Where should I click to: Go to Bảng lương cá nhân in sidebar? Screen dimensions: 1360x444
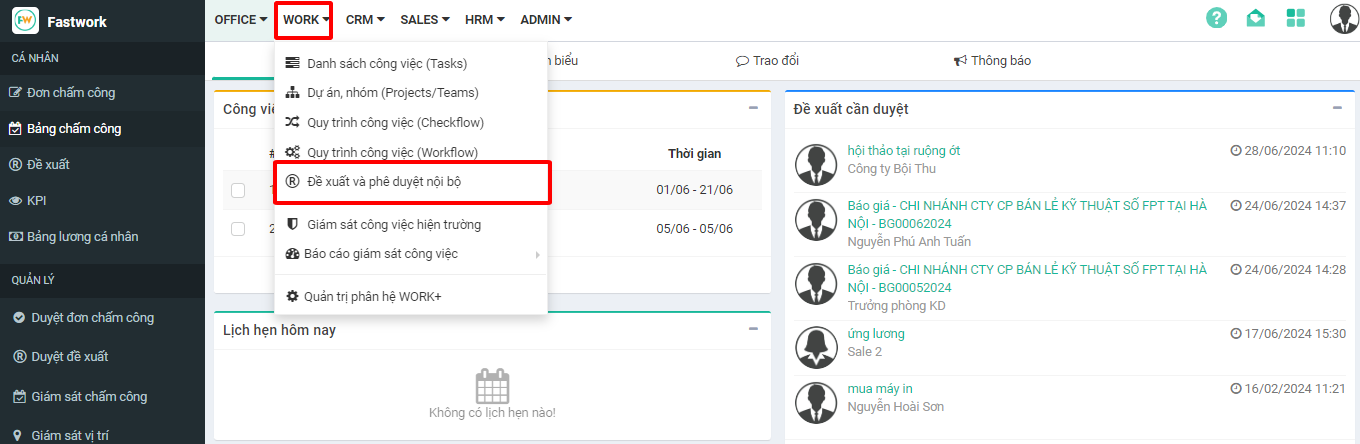pos(82,237)
